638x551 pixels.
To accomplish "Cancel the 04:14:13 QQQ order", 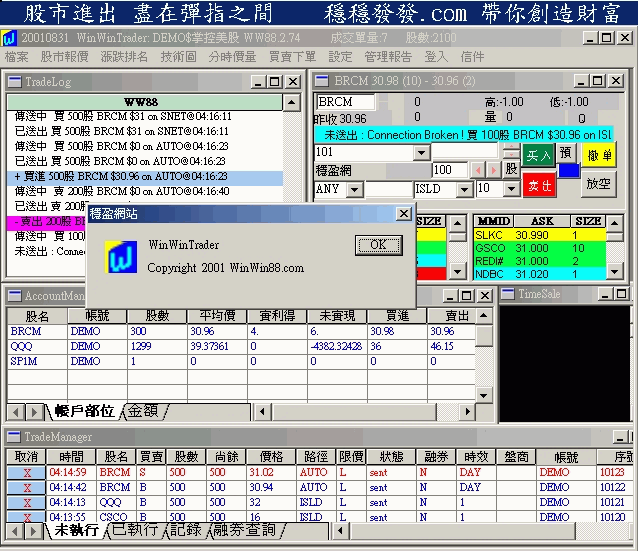I will [x=27, y=503].
